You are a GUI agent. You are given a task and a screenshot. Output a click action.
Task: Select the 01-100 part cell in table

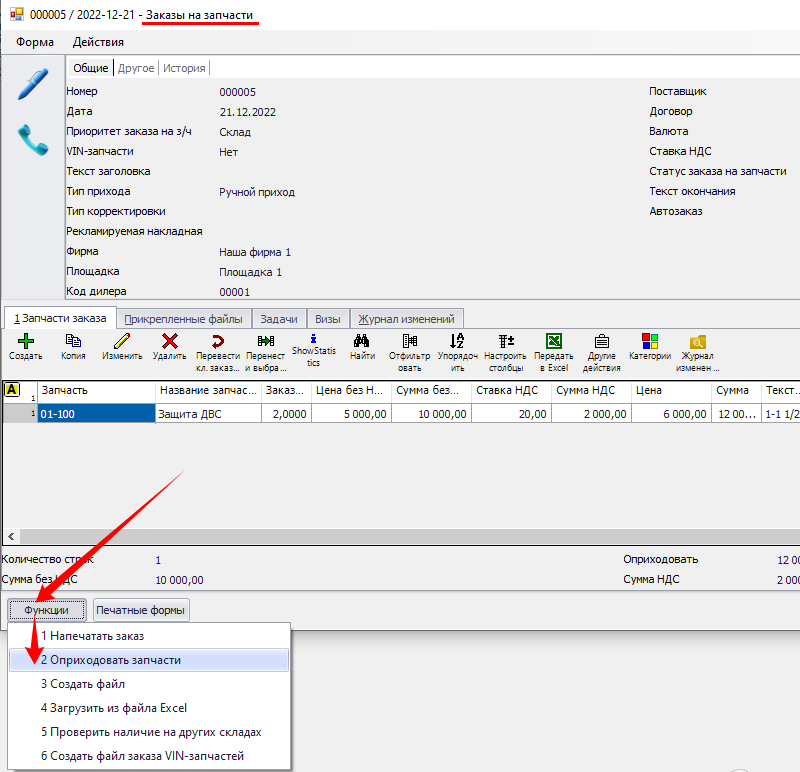tap(96, 413)
